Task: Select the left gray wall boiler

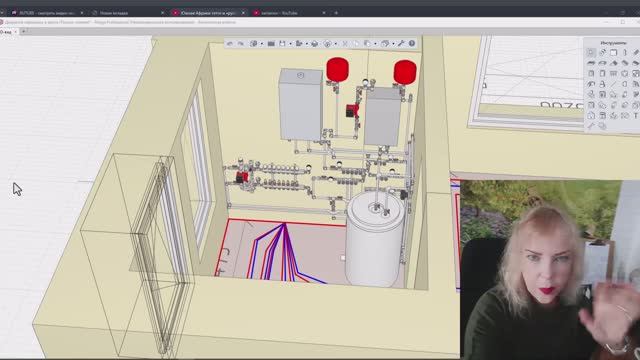Action: point(301,104)
